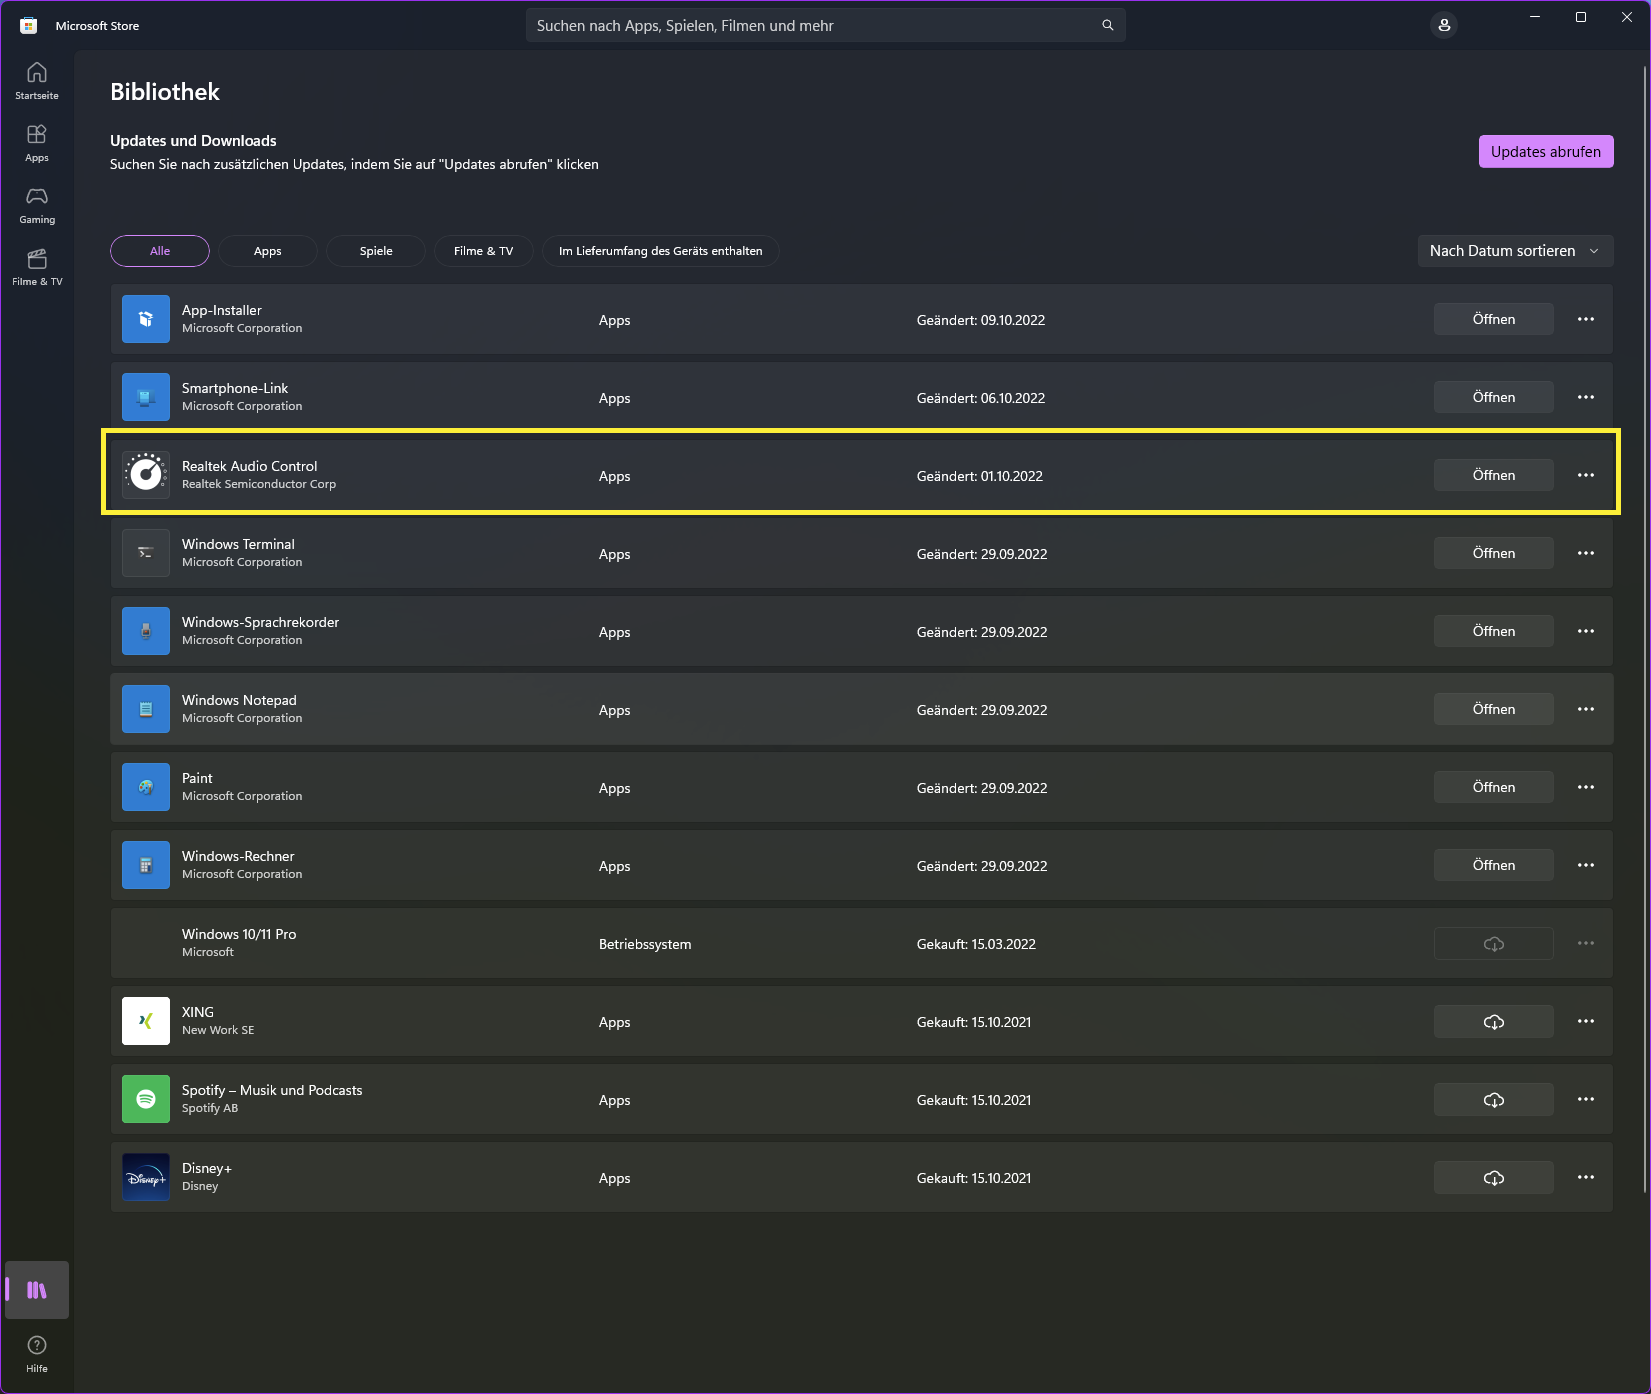Open Smartphone-Link with Öffnen button
This screenshot has height=1394, width=1651.
click(x=1494, y=397)
